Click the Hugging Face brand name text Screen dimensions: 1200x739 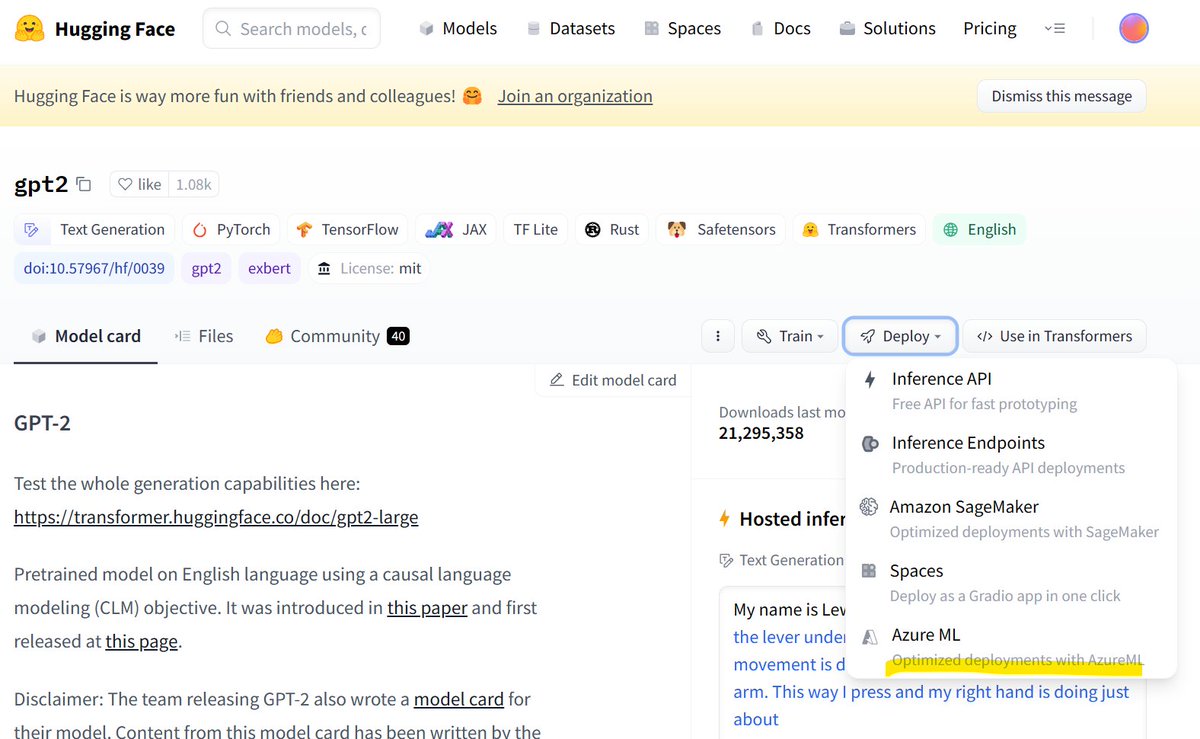tap(115, 29)
